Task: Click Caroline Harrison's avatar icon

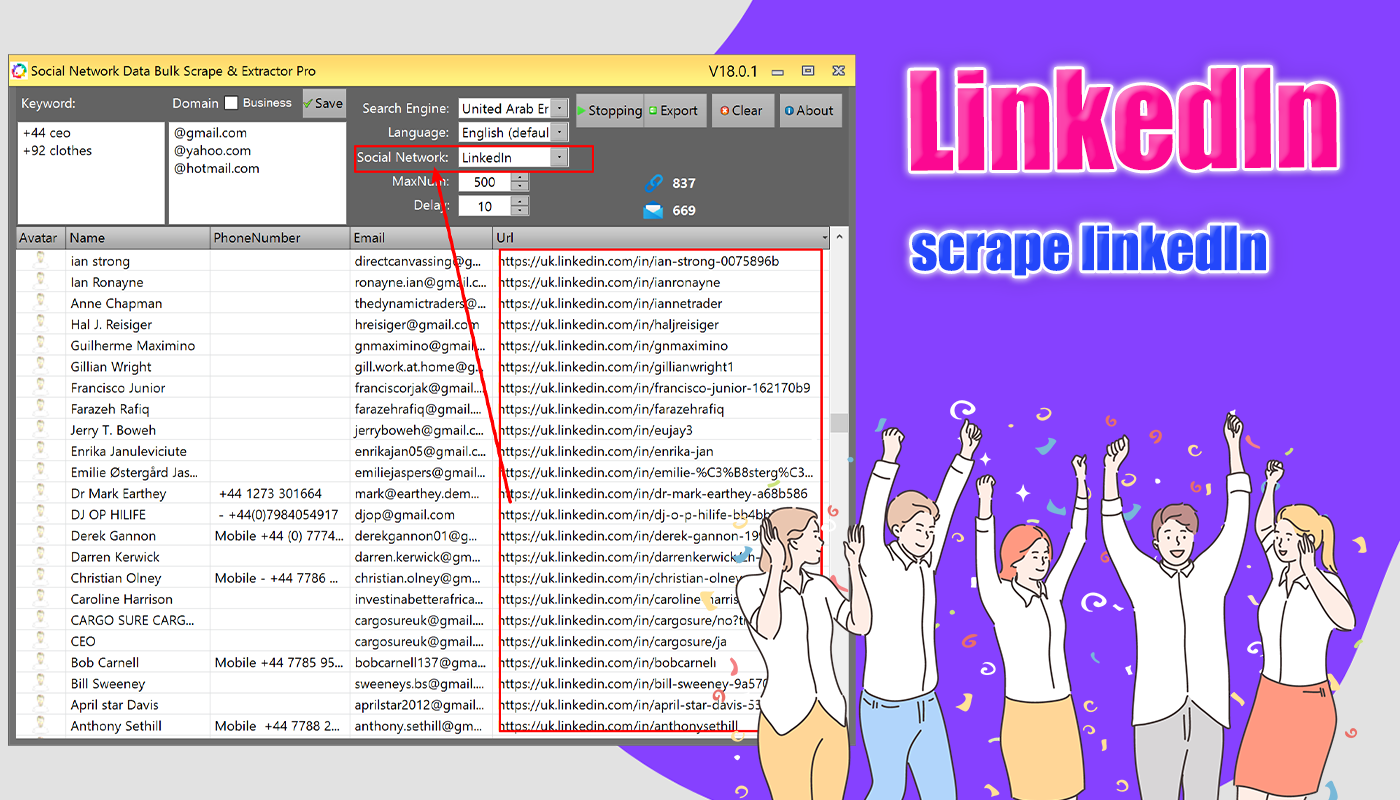Action: point(41,598)
